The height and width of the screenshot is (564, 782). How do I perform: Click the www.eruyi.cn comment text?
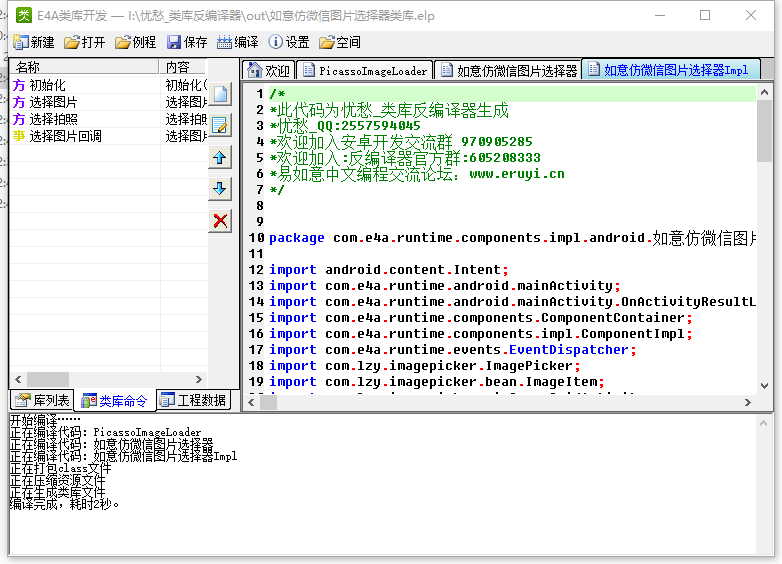517,174
